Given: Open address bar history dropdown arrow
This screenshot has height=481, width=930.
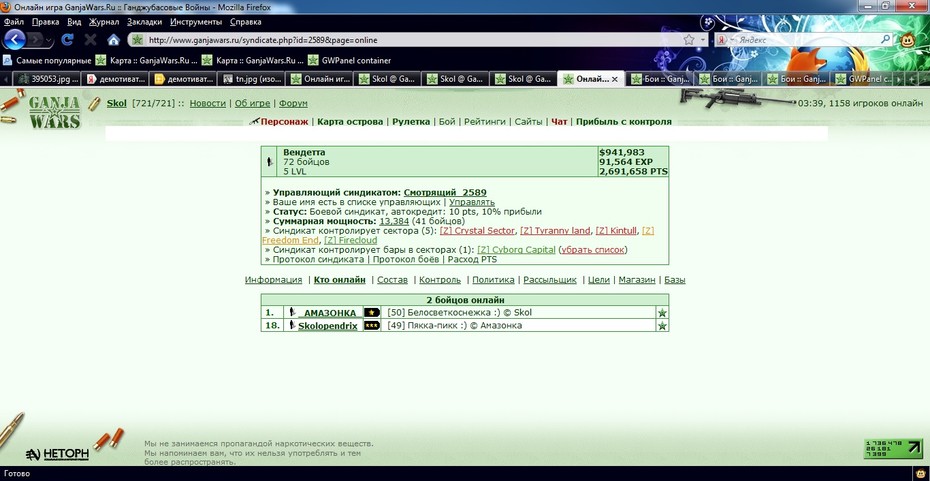Looking at the screenshot, I should click(703, 40).
